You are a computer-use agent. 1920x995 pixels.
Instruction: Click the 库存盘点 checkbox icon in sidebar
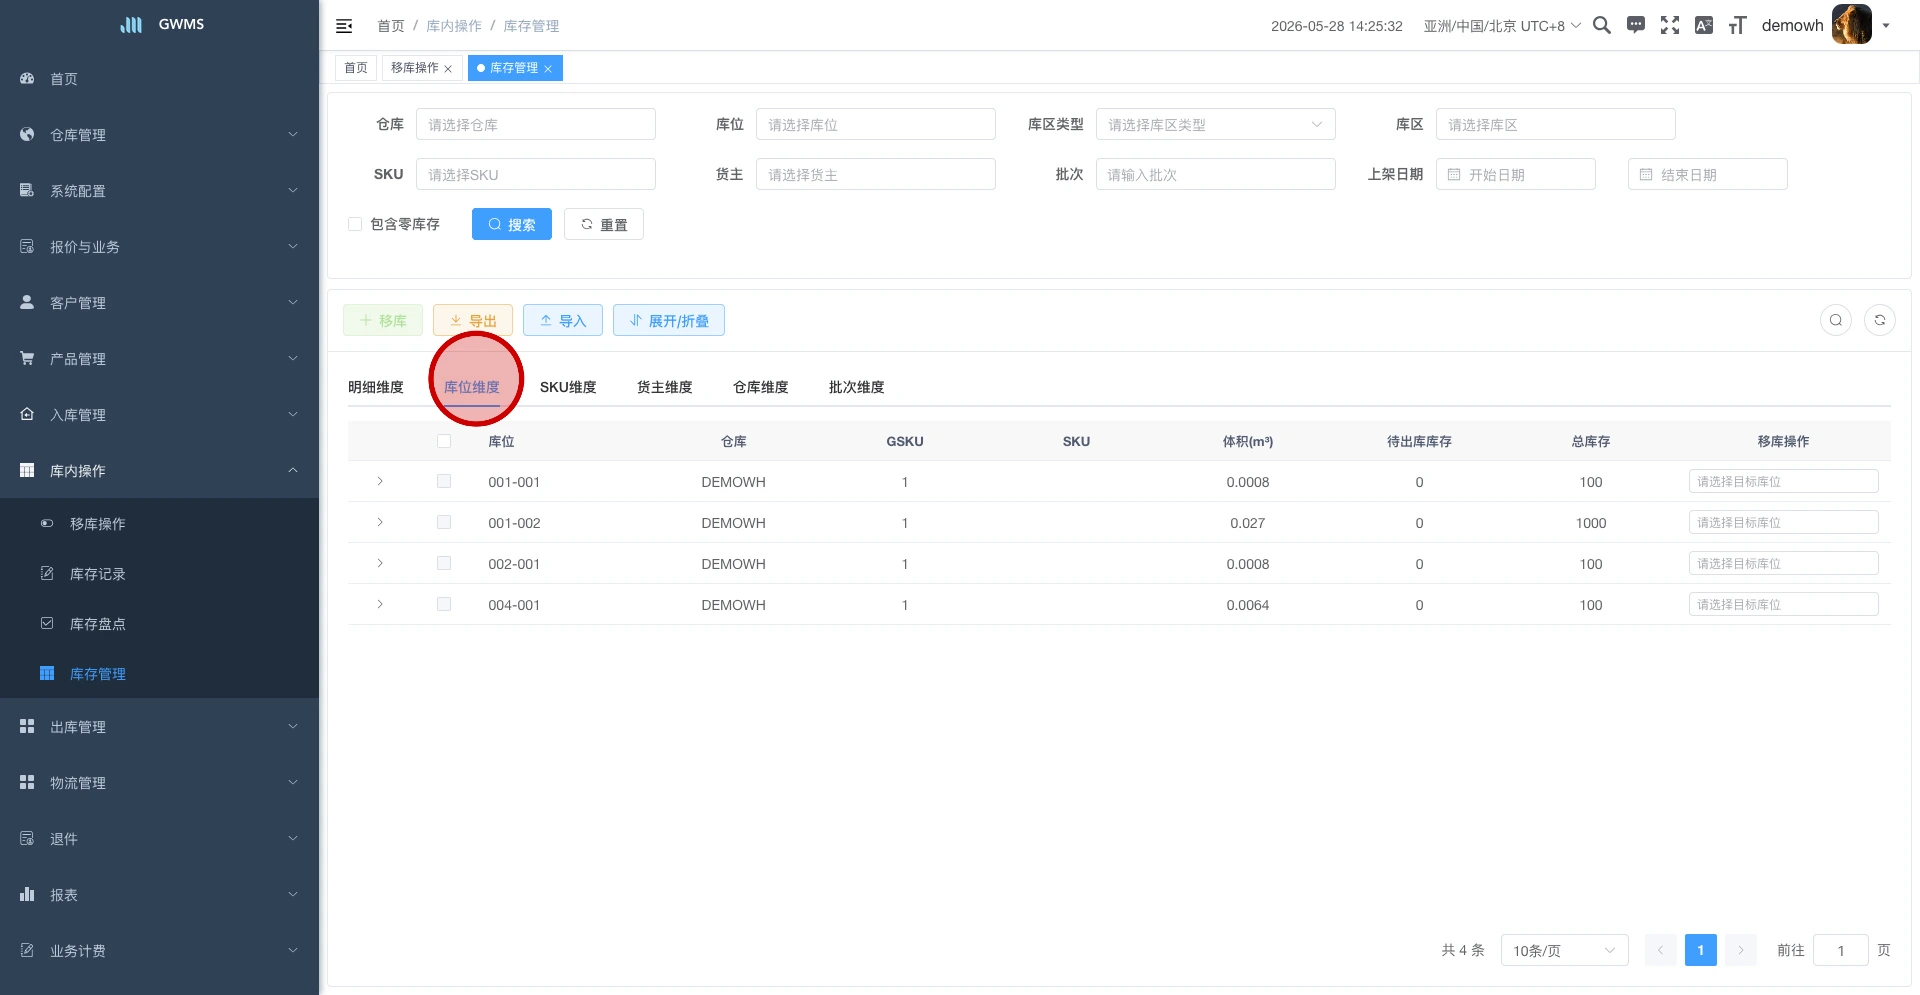tap(47, 623)
